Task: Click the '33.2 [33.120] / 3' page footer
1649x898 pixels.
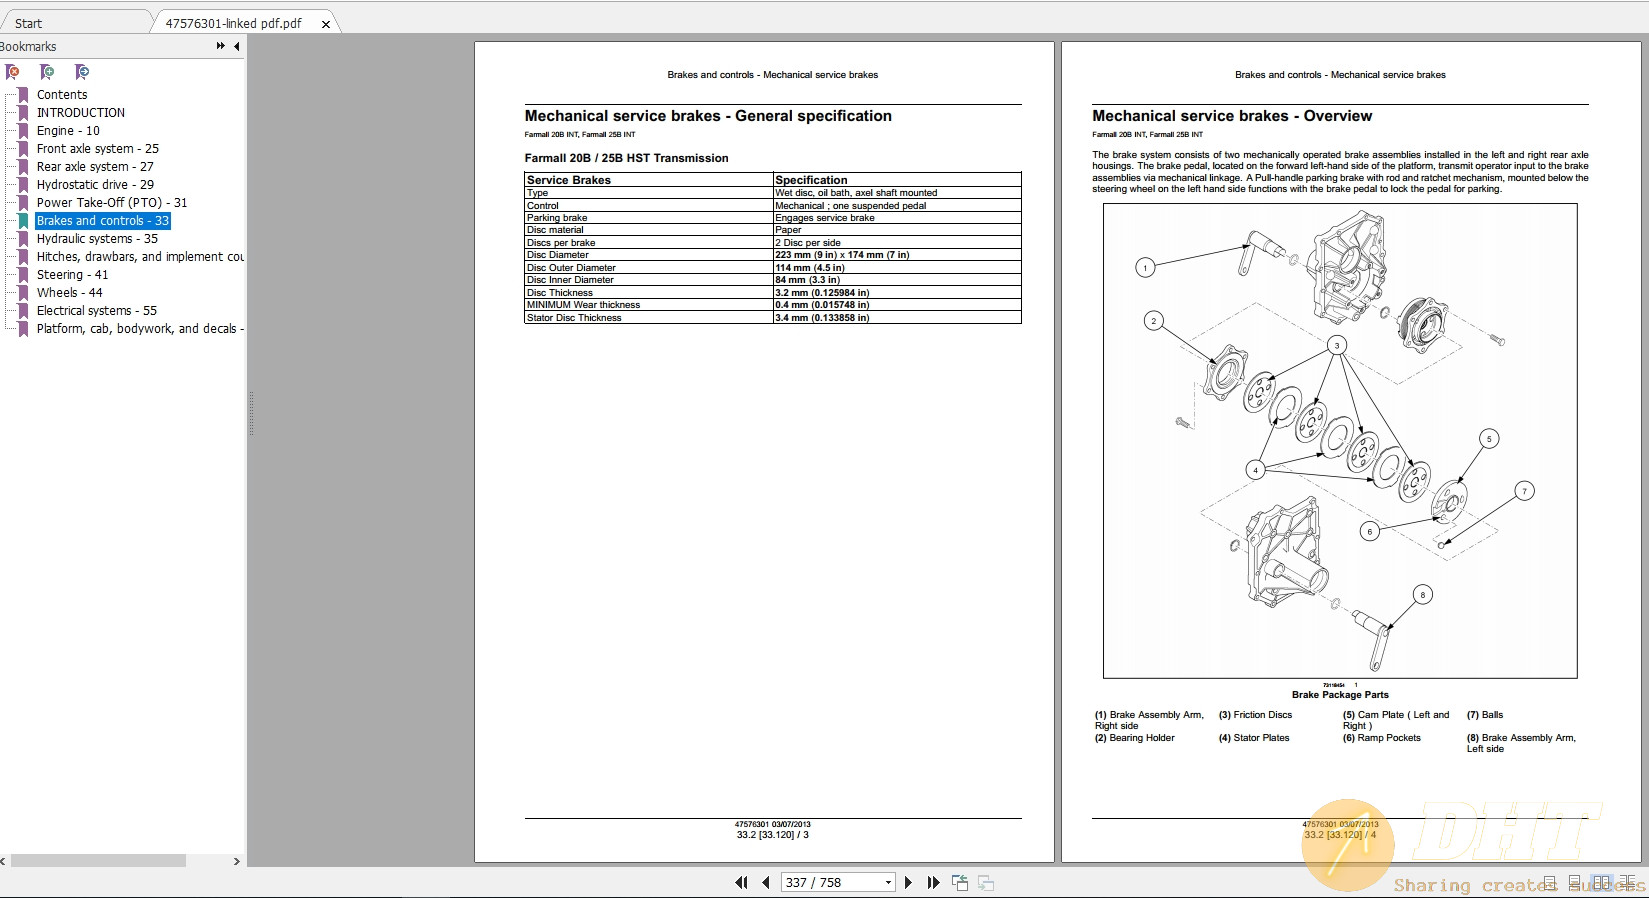Action: point(773,835)
